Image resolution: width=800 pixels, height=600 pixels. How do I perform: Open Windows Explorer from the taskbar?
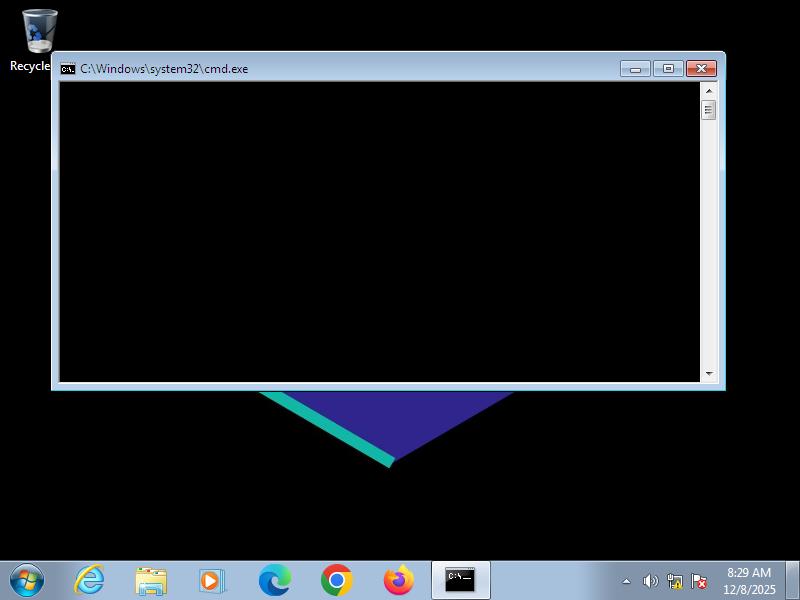[x=151, y=580]
